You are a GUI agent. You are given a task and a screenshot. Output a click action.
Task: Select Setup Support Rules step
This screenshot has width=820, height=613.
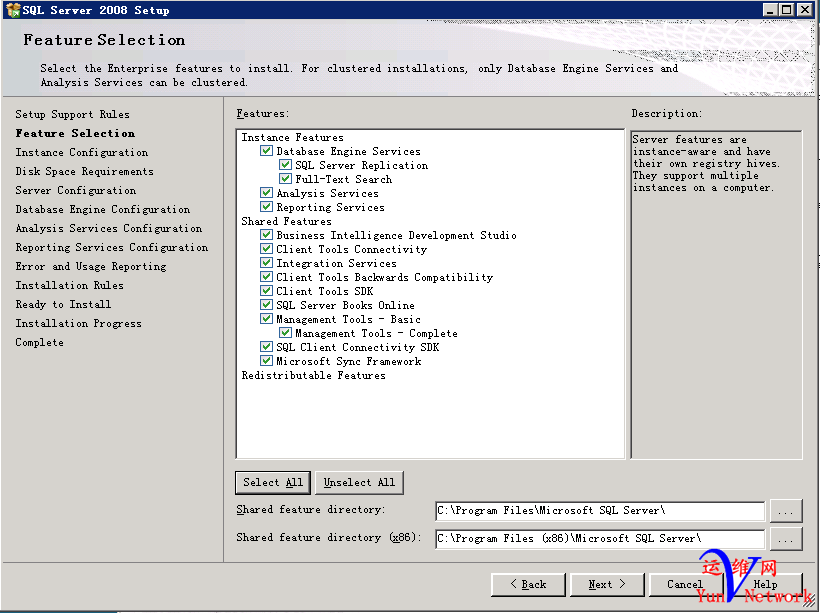tap(72, 114)
